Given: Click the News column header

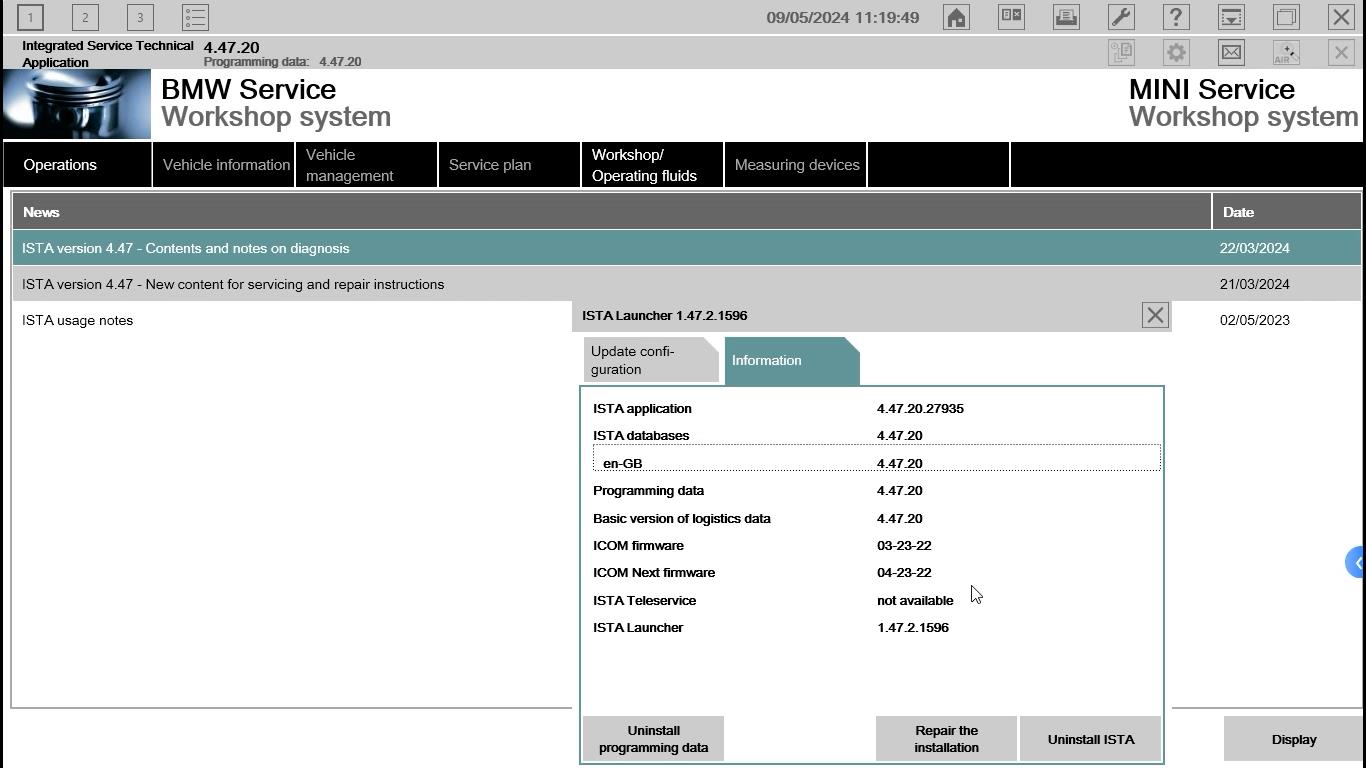Looking at the screenshot, I should pyautogui.click(x=612, y=212).
